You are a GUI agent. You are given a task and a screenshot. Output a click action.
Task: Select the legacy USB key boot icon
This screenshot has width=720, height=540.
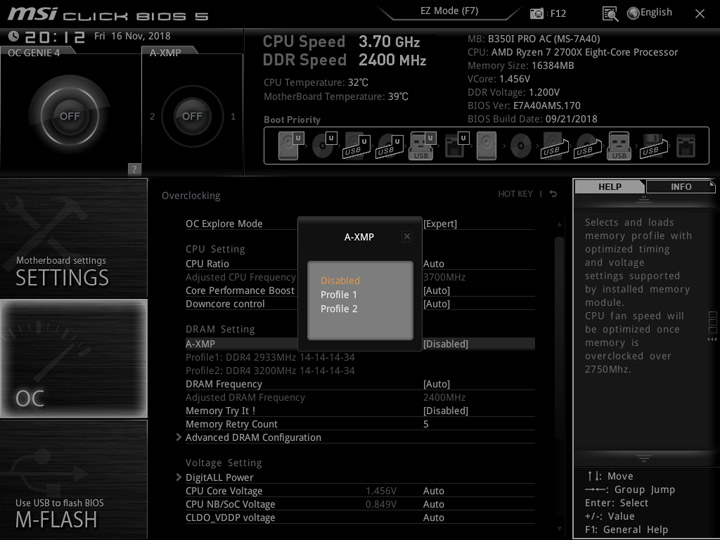[x=619, y=145]
